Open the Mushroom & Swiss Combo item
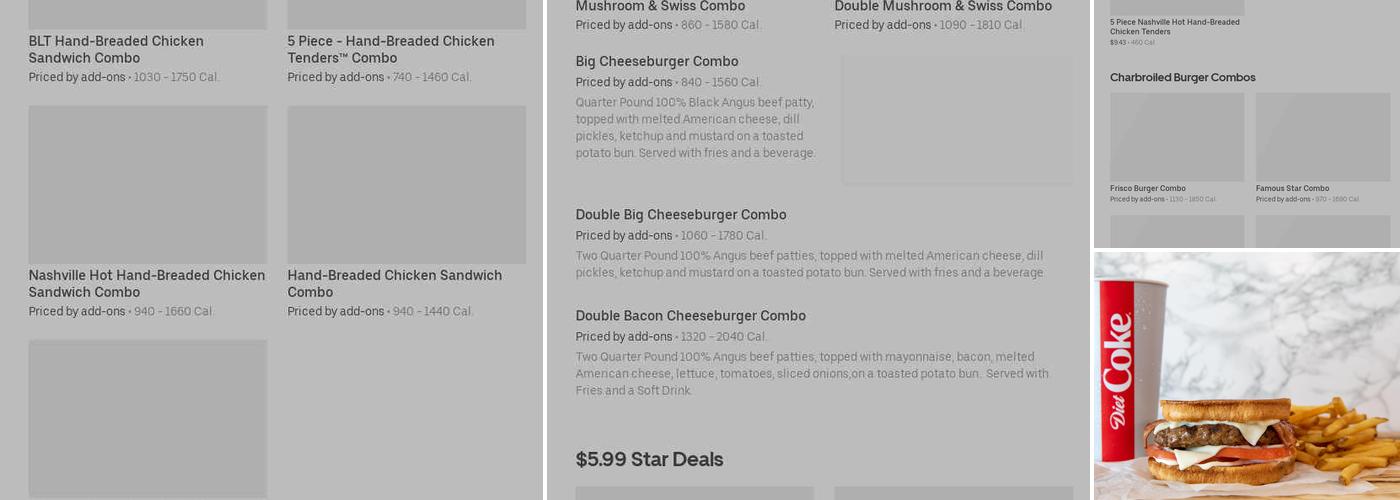 tap(660, 7)
